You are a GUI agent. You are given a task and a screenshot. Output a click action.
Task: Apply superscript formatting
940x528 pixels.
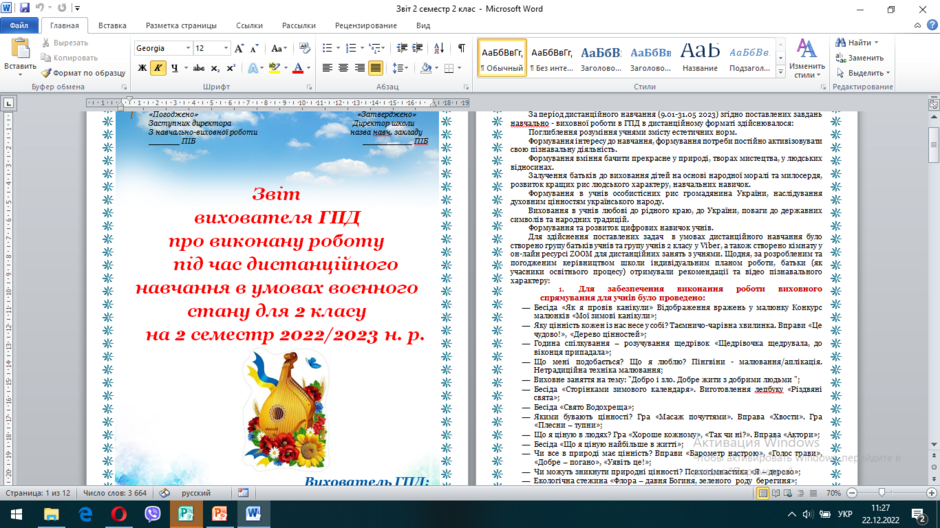coord(231,68)
